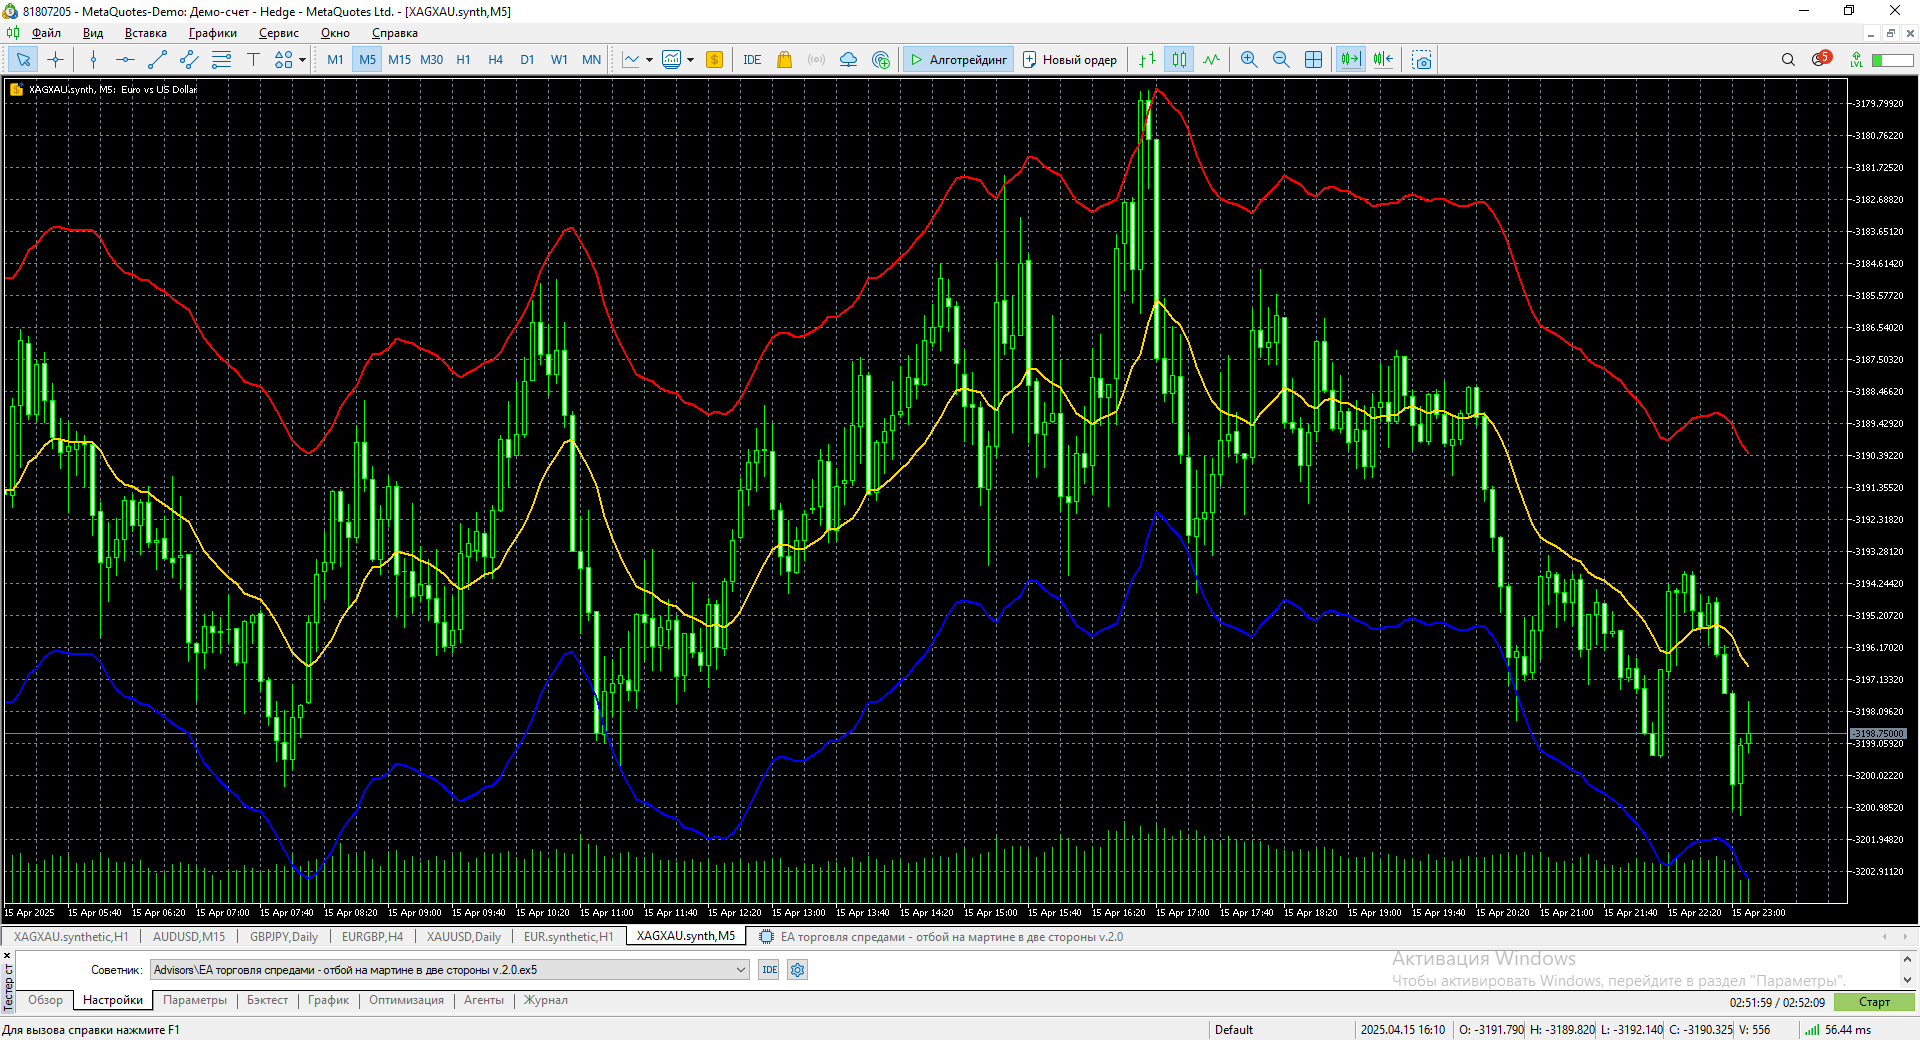Open expert settings gear icon in tester
This screenshot has width=1920, height=1040.
(x=797, y=970)
